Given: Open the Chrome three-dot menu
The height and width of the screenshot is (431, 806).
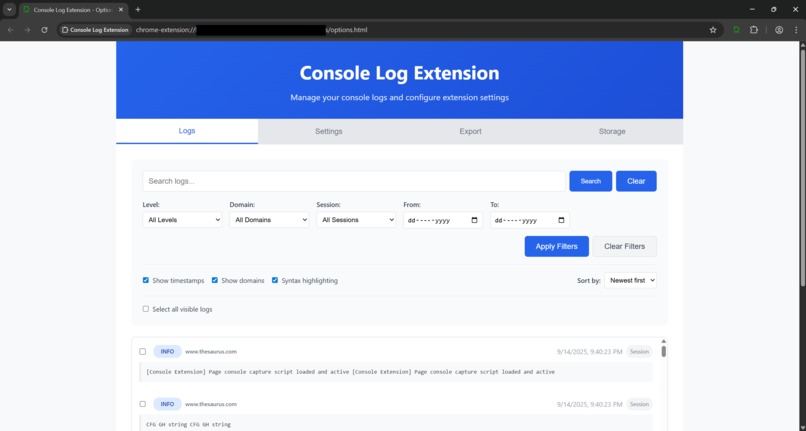Looking at the screenshot, I should (796, 30).
